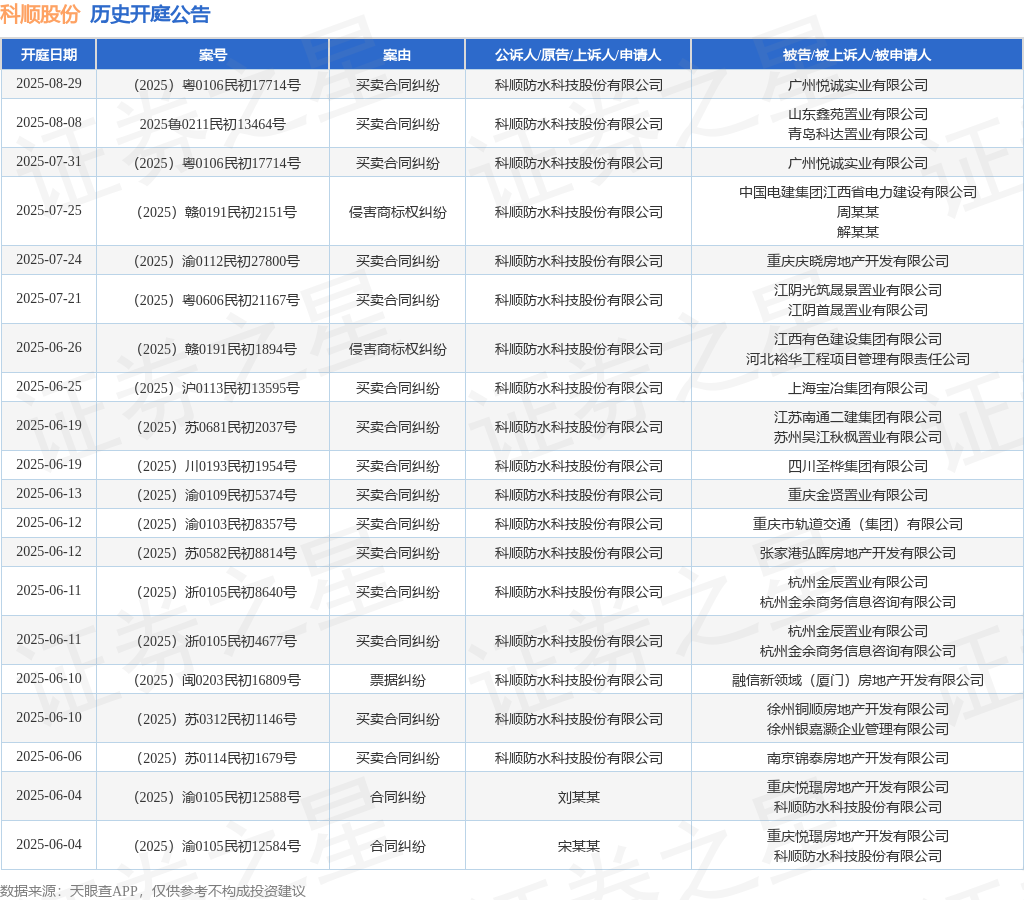Screen dimensions: 1024x900
Task: Click the date cell 2025-06-25
Action: click(49, 387)
